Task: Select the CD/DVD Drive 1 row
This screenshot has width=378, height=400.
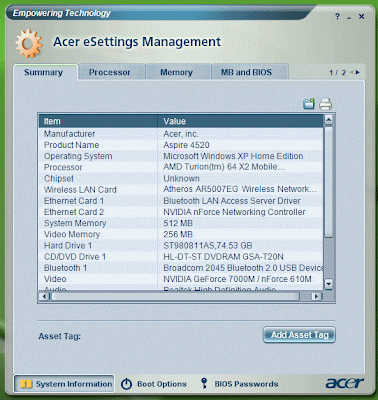Action: [181, 257]
